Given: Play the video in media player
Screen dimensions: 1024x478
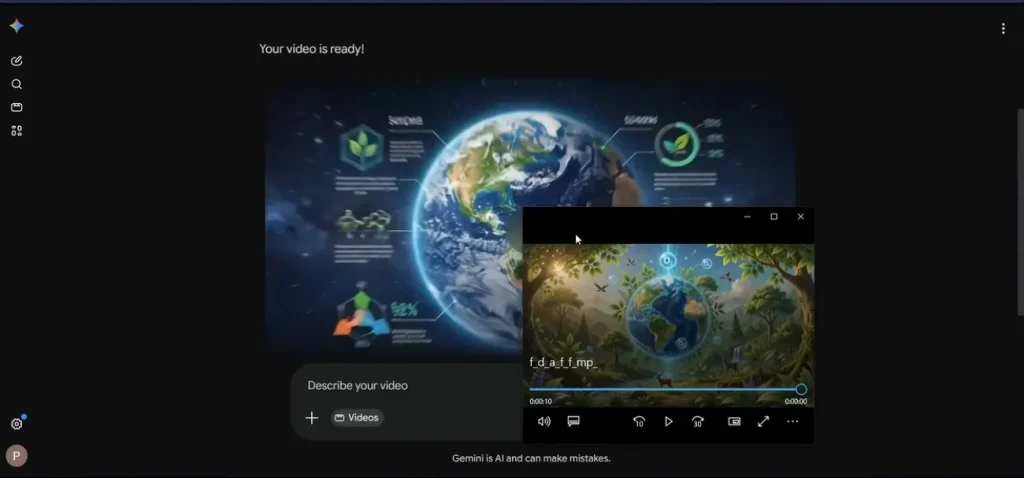Looking at the screenshot, I should [668, 422].
